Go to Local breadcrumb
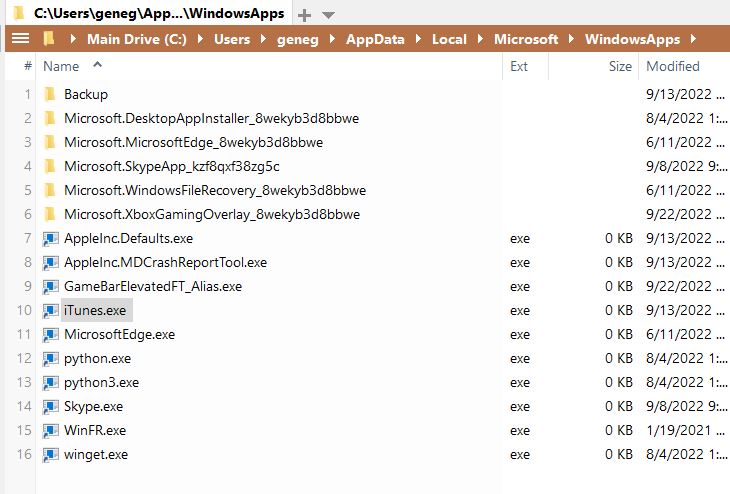730x494 pixels. pos(449,39)
